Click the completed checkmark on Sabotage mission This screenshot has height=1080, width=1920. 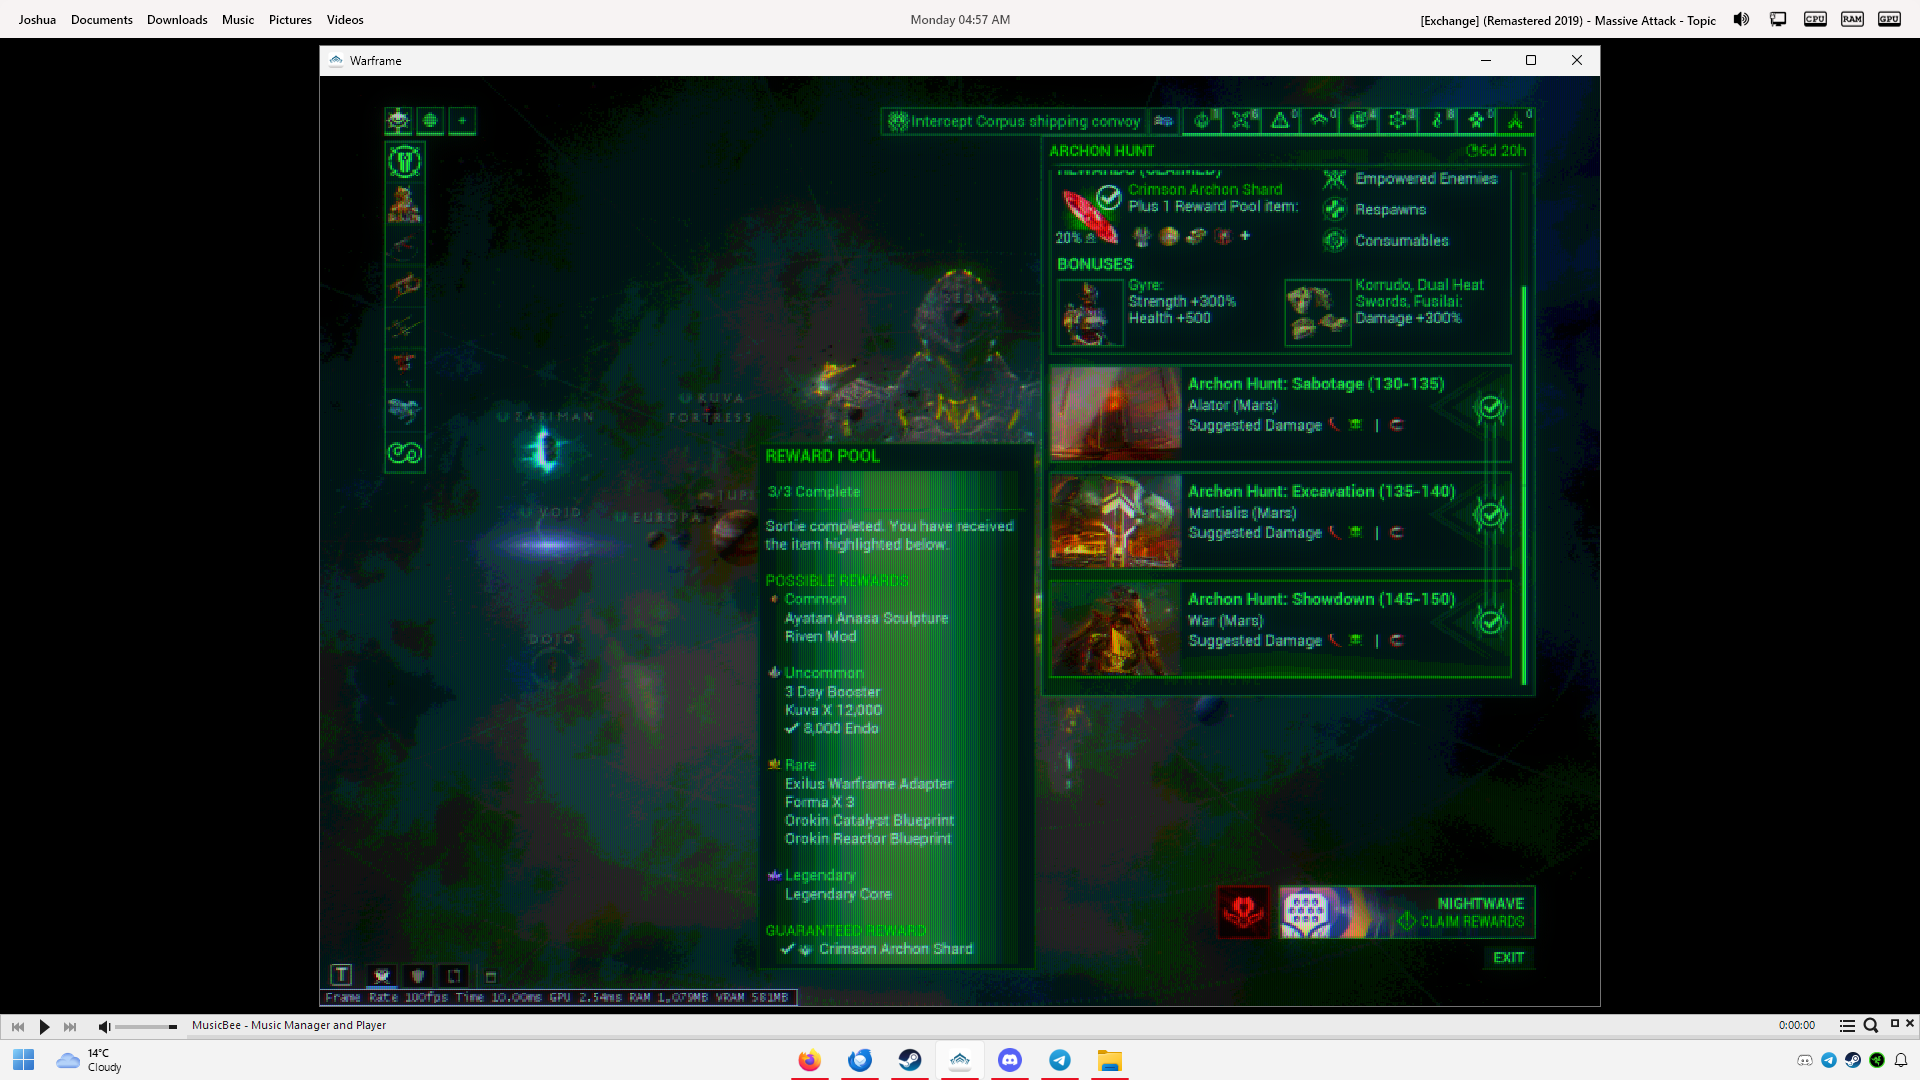(1490, 407)
